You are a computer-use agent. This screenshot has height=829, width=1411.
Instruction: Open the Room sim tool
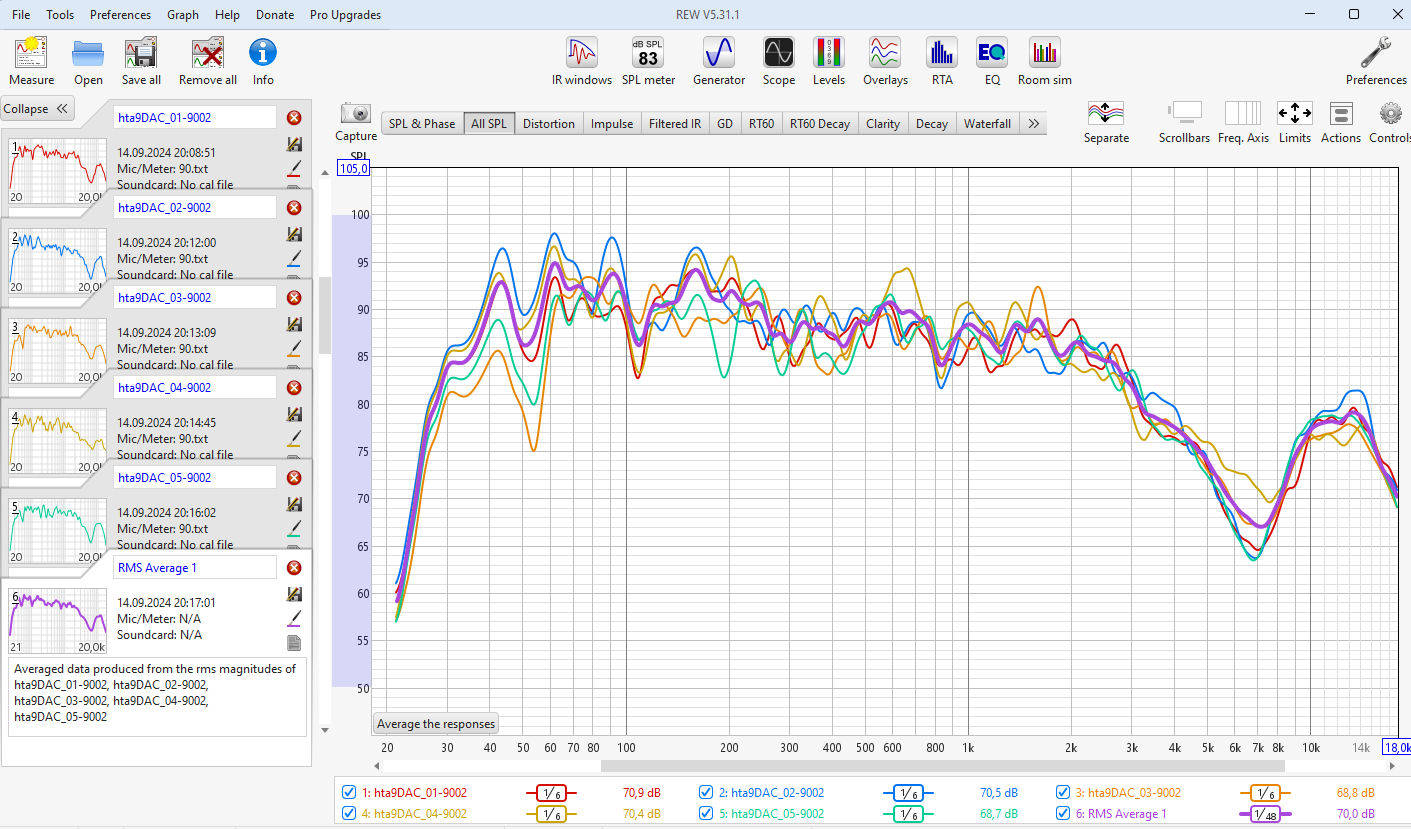pyautogui.click(x=1044, y=61)
